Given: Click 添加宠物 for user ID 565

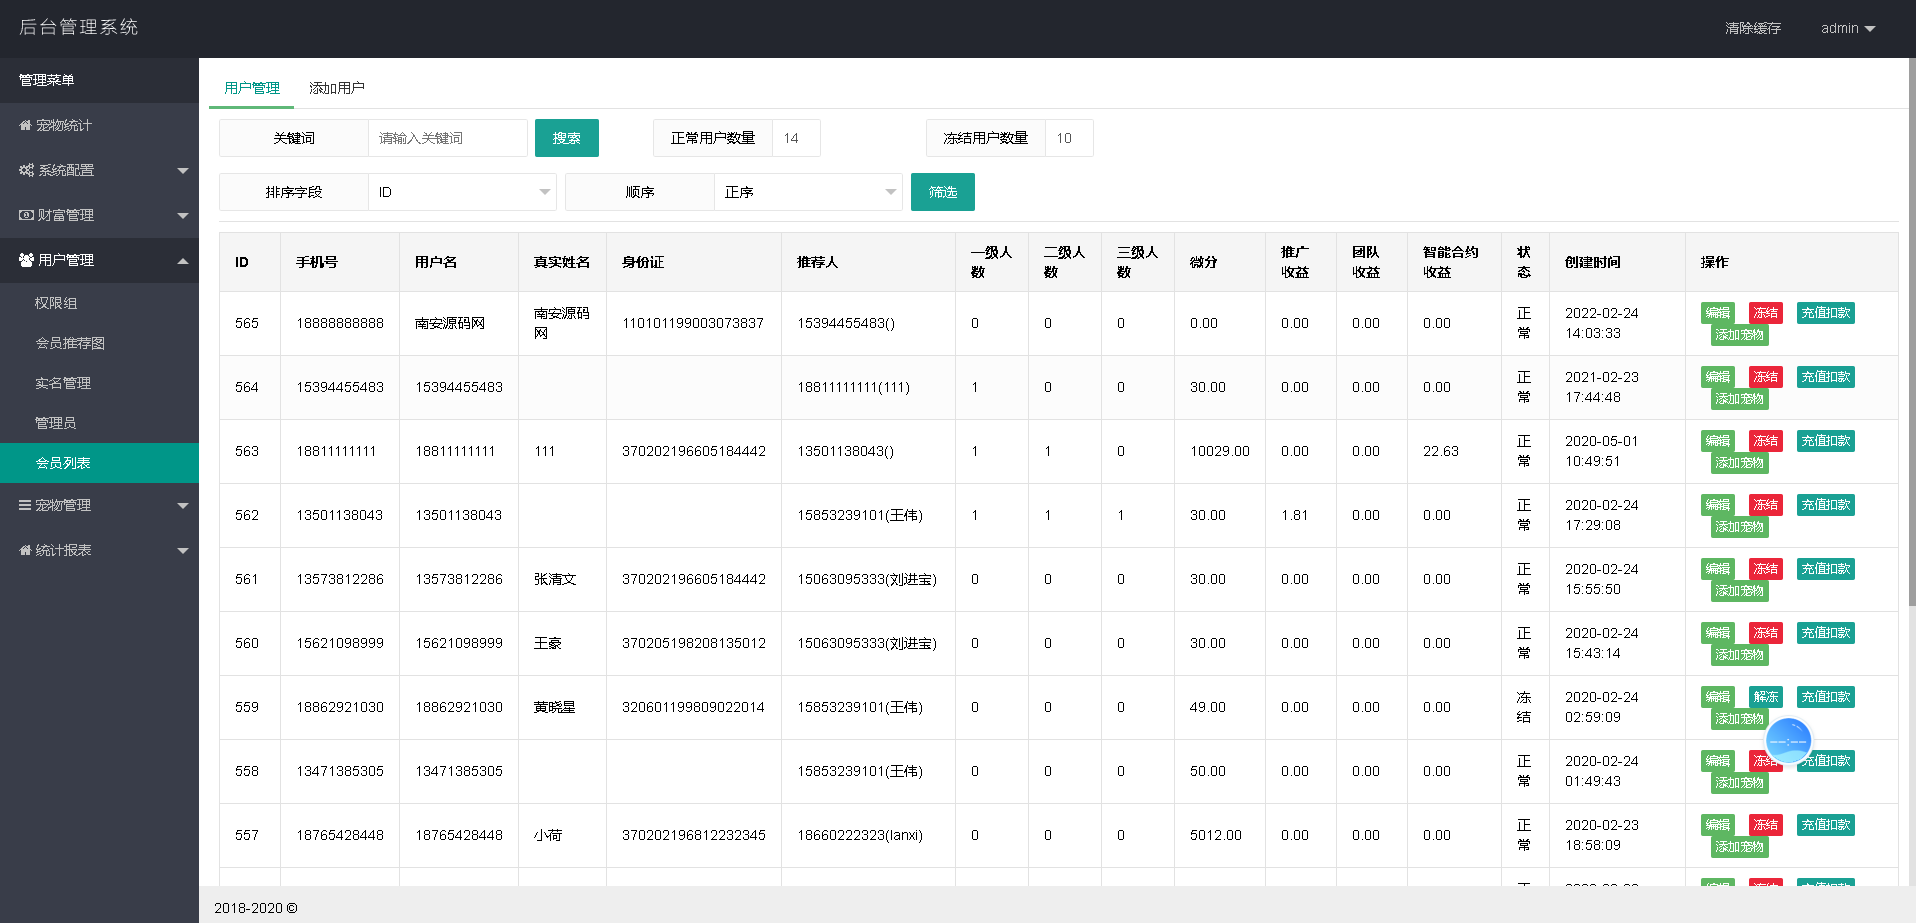Looking at the screenshot, I should click(x=1740, y=335).
